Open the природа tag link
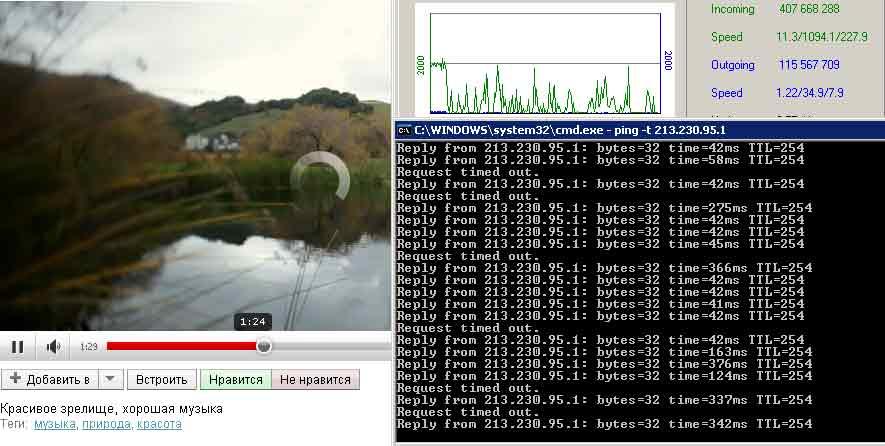Image resolution: width=885 pixels, height=446 pixels. pyautogui.click(x=106, y=425)
